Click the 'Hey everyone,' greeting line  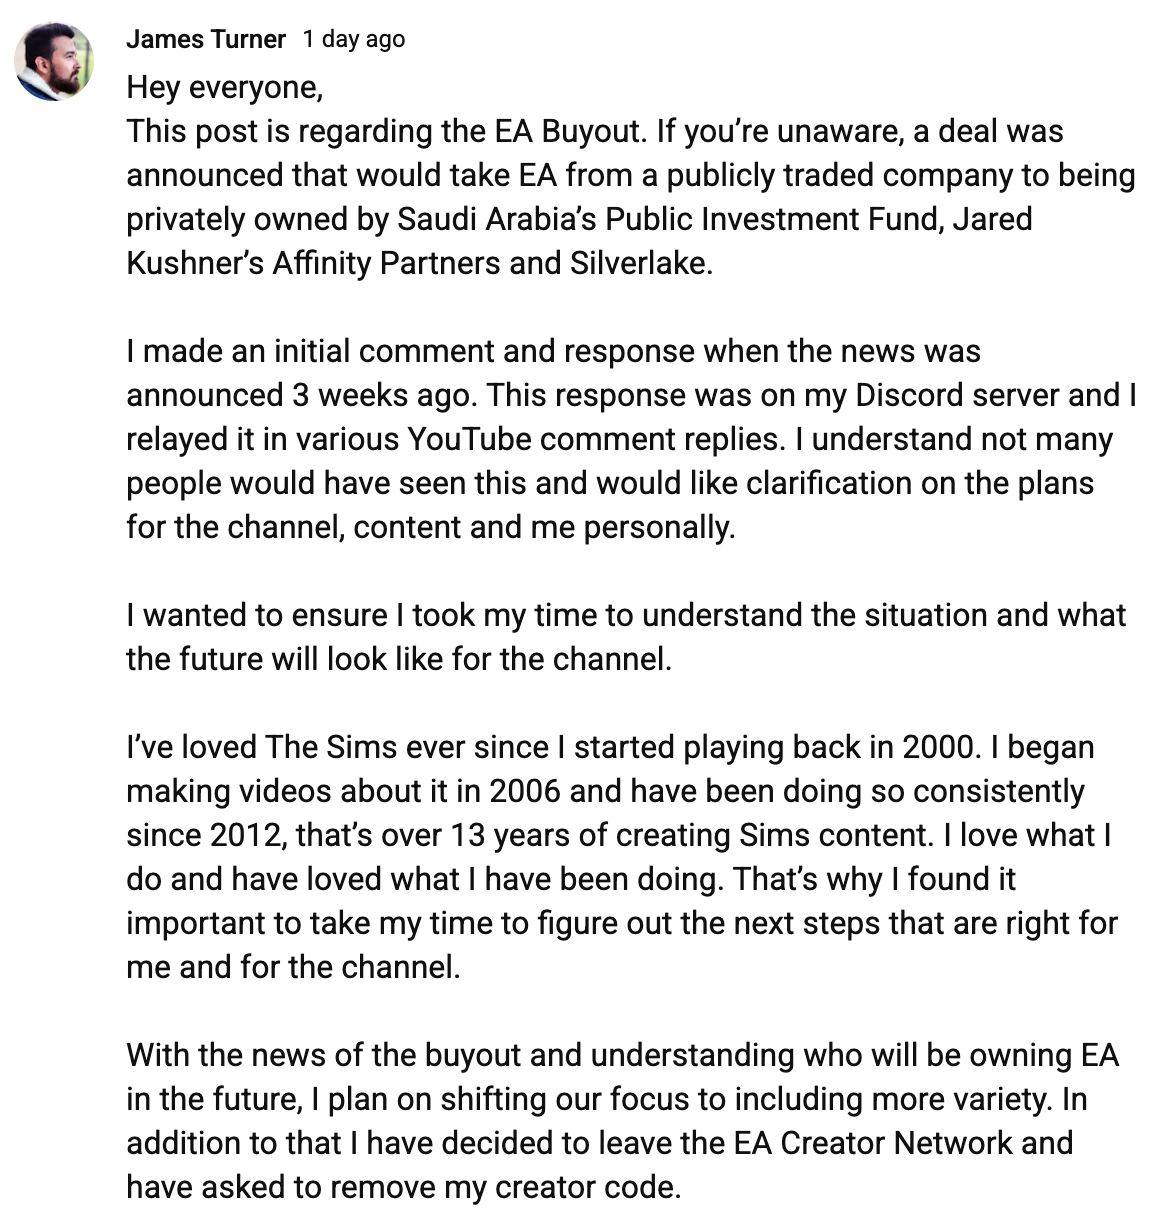coord(224,88)
